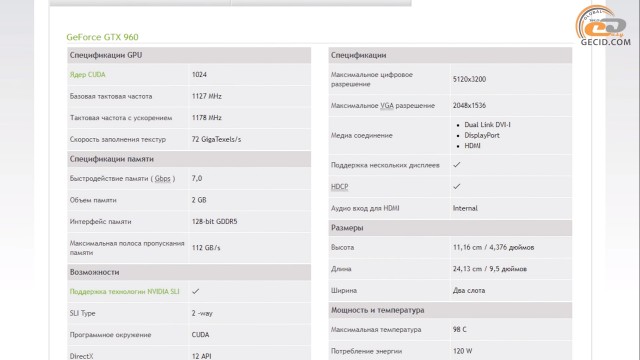Click the '5120x3200' resolution value
The height and width of the screenshot is (360, 640).
coord(469,79)
